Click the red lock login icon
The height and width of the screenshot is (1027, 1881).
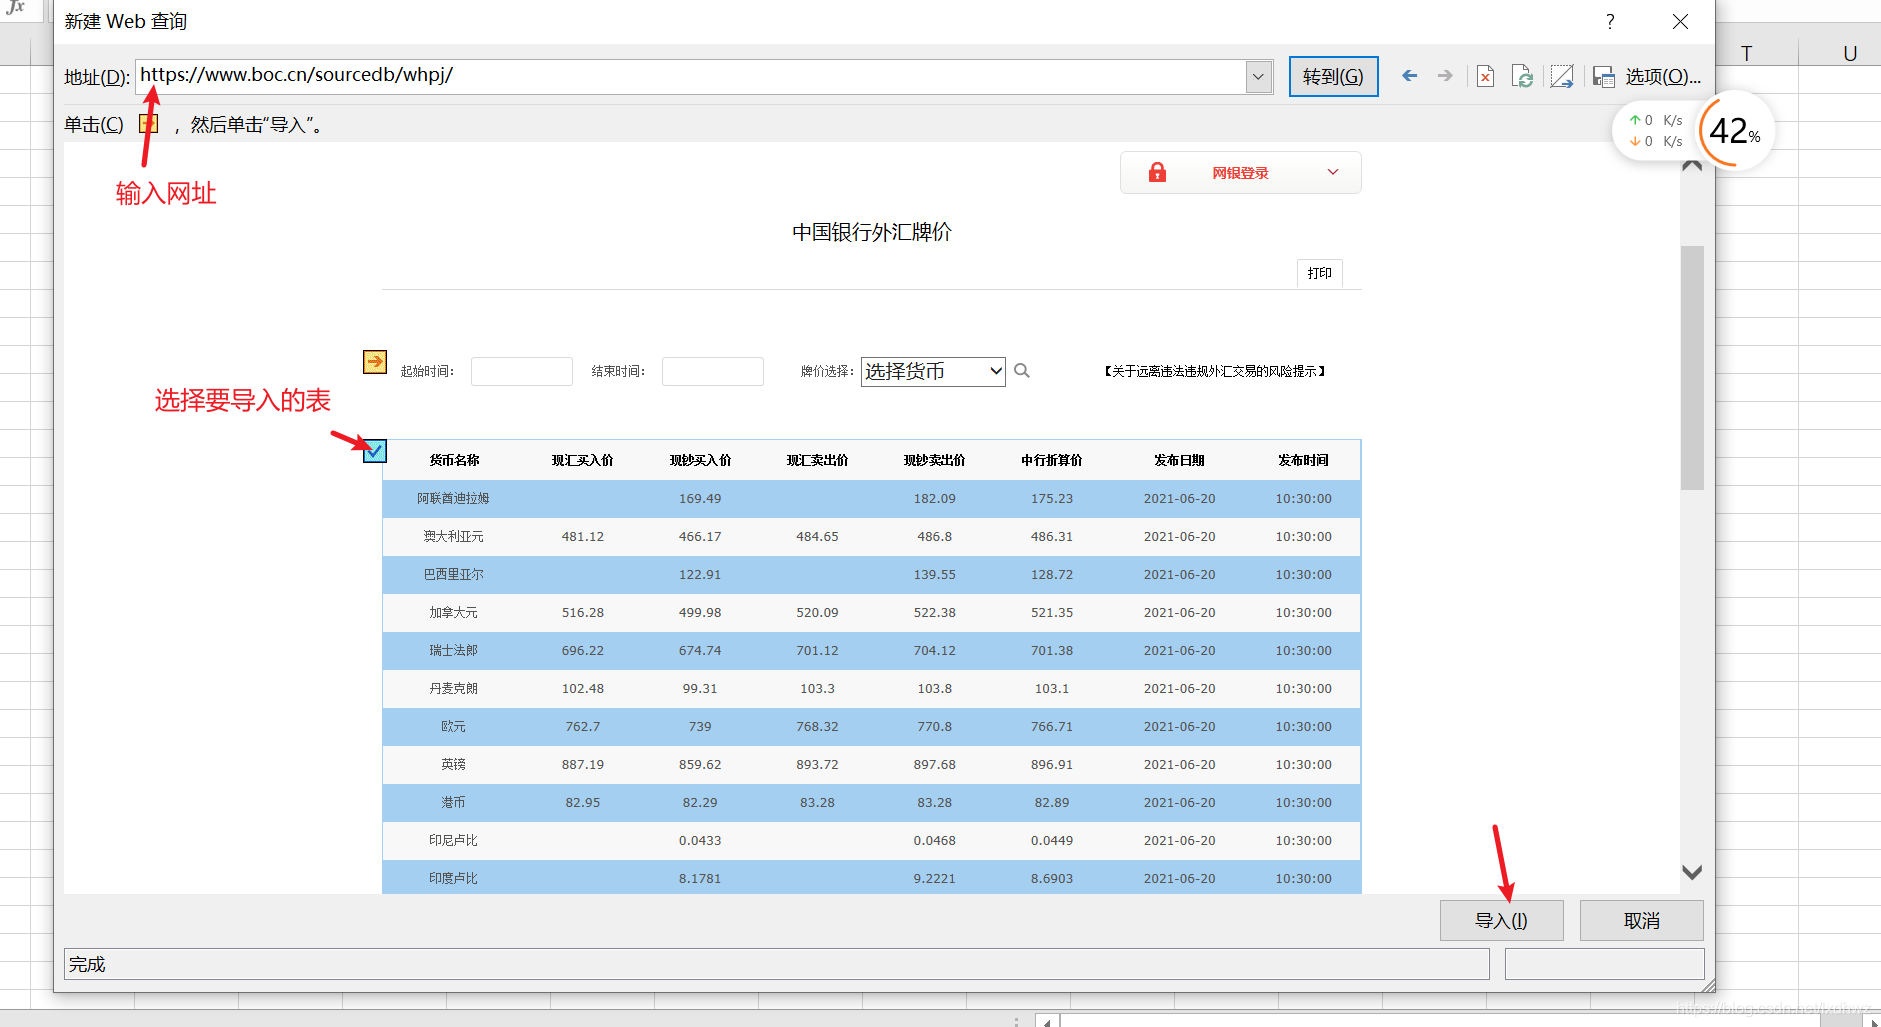1157,172
